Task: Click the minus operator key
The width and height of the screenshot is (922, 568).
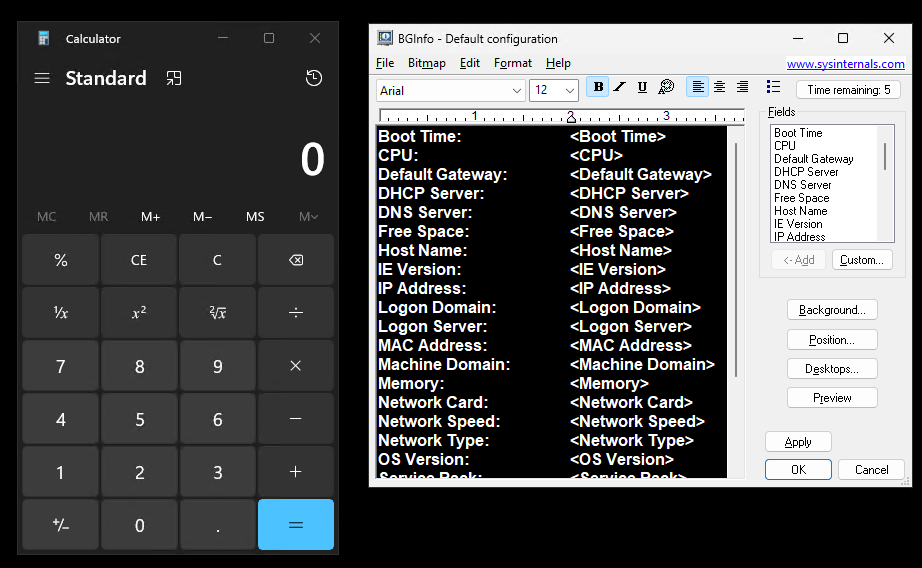Action: point(296,419)
